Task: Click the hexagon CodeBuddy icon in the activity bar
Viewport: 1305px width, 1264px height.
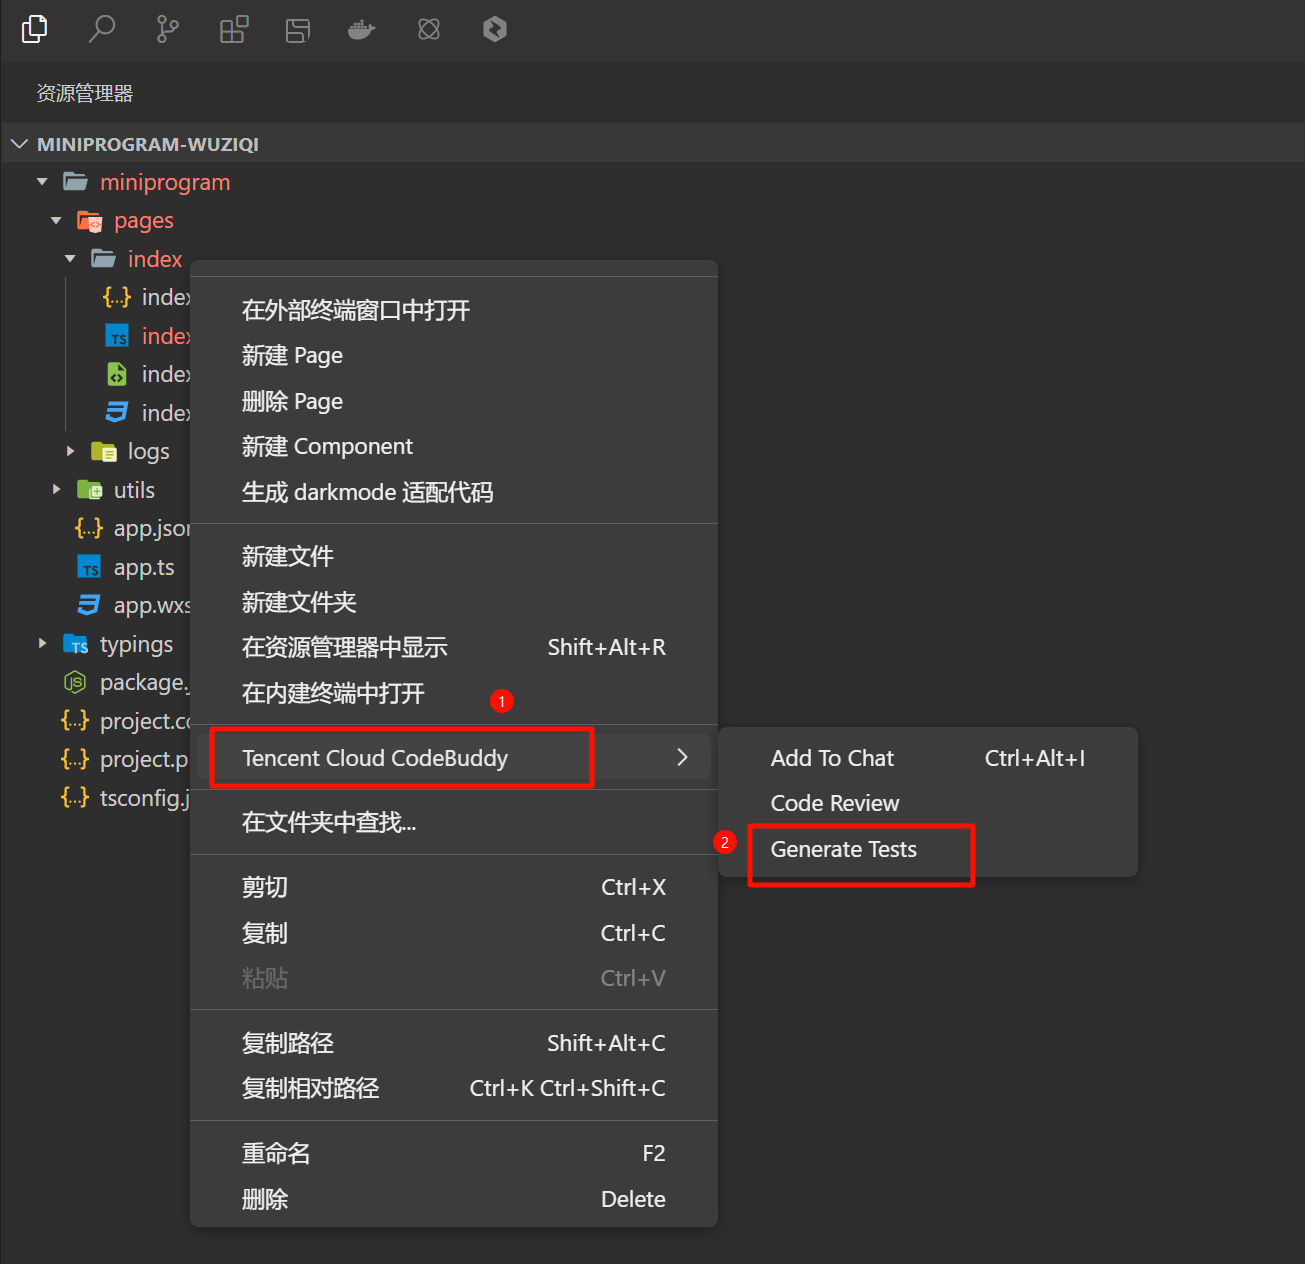Action: tap(494, 30)
